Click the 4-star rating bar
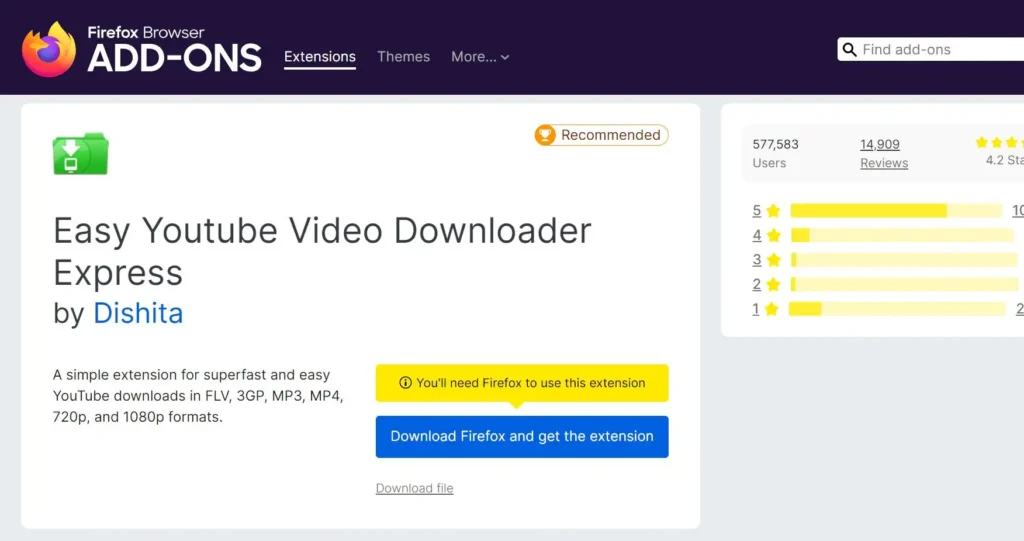This screenshot has width=1024, height=541. [902, 235]
